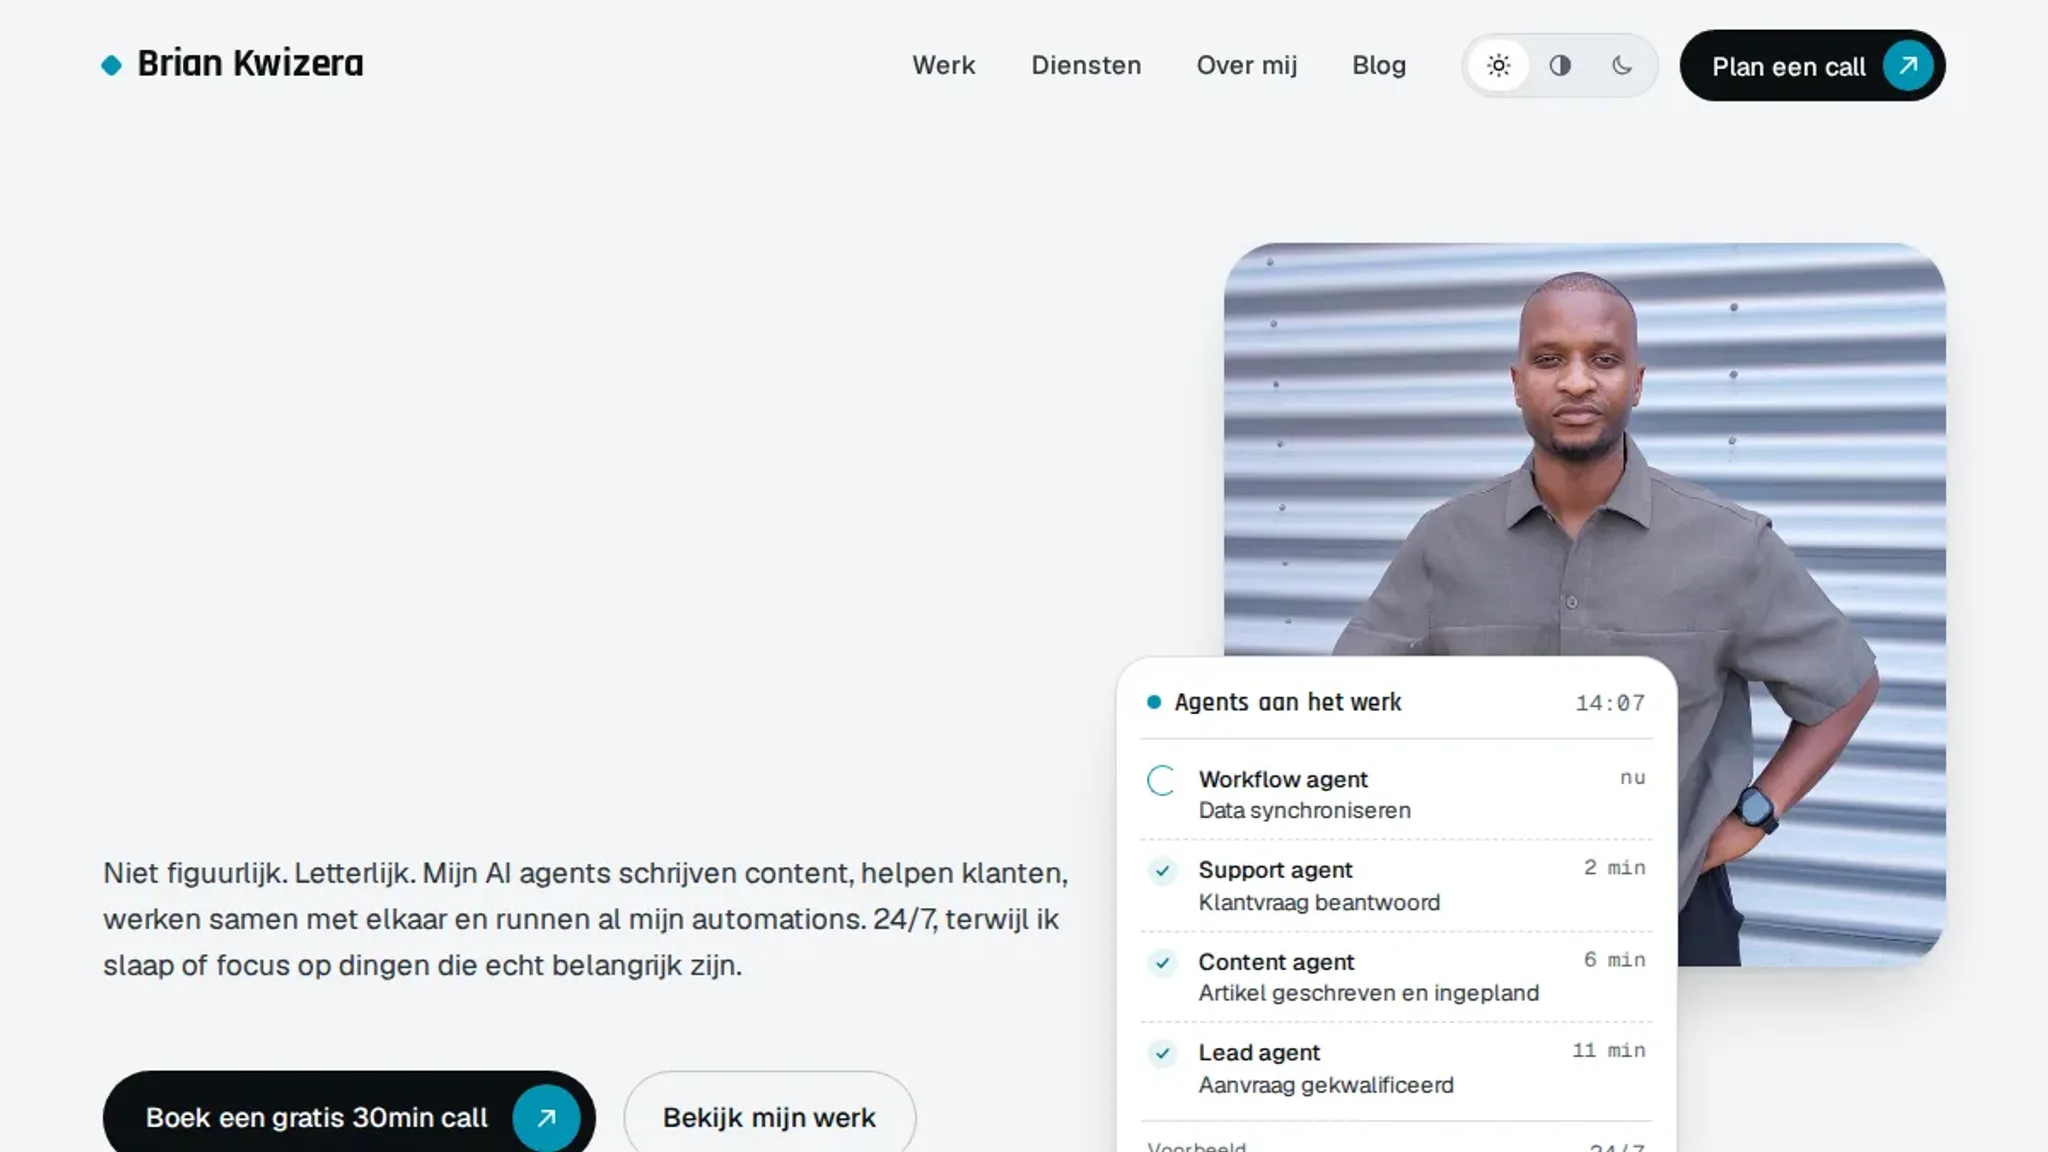Open the Brian Kwizera home link
This screenshot has height=1152, width=2048.
[232, 64]
